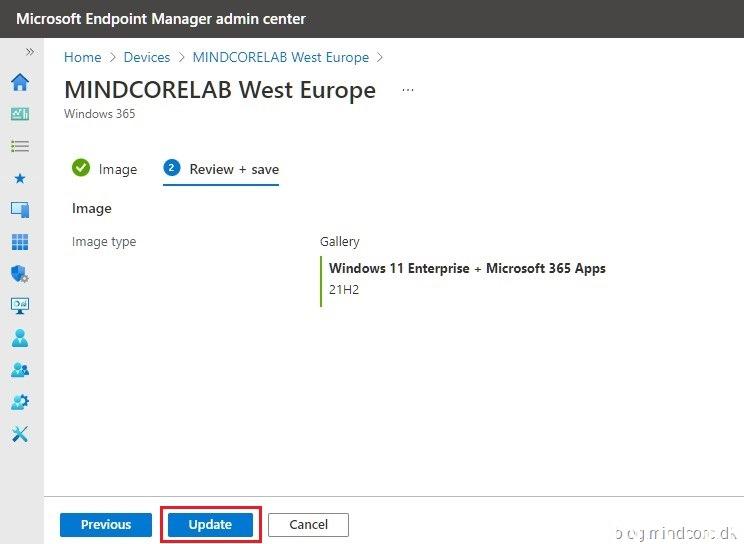Go to Devices breadcrumb link
The height and width of the screenshot is (544, 744).
[146, 58]
